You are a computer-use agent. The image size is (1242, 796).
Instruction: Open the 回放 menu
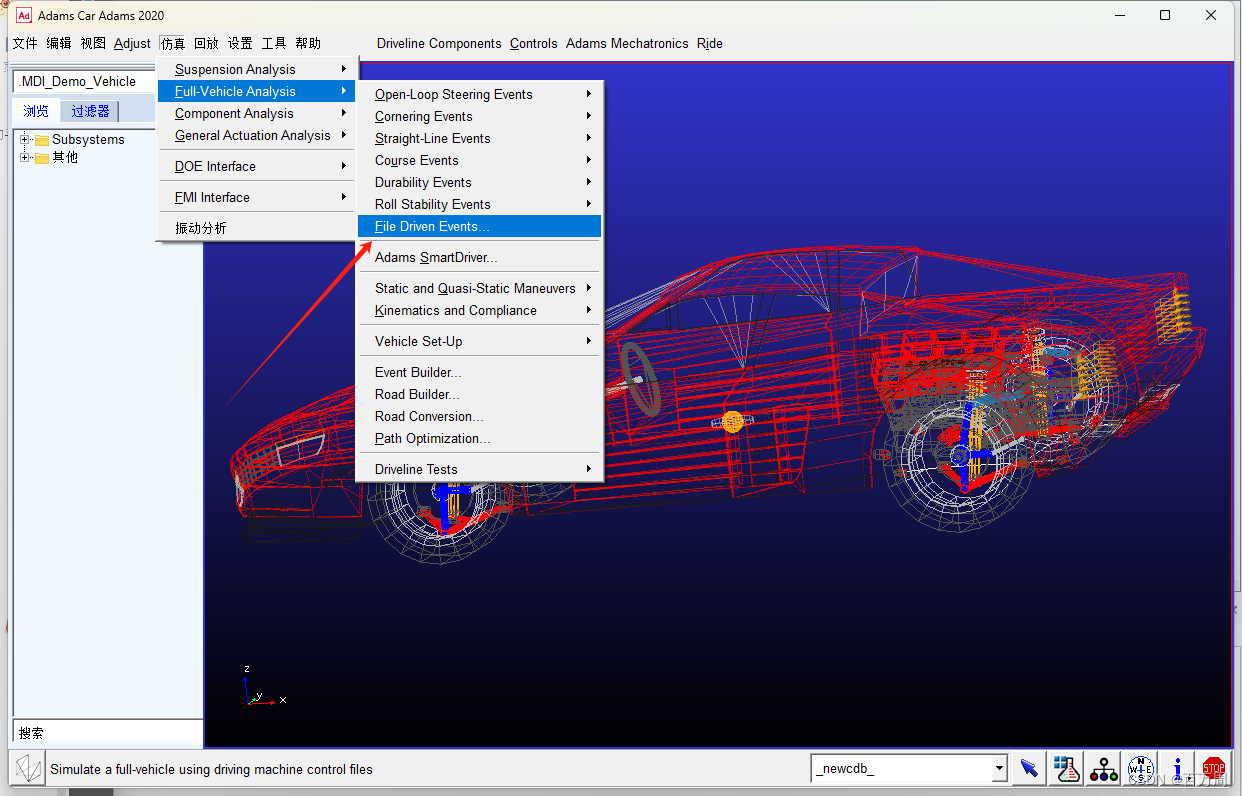point(206,43)
